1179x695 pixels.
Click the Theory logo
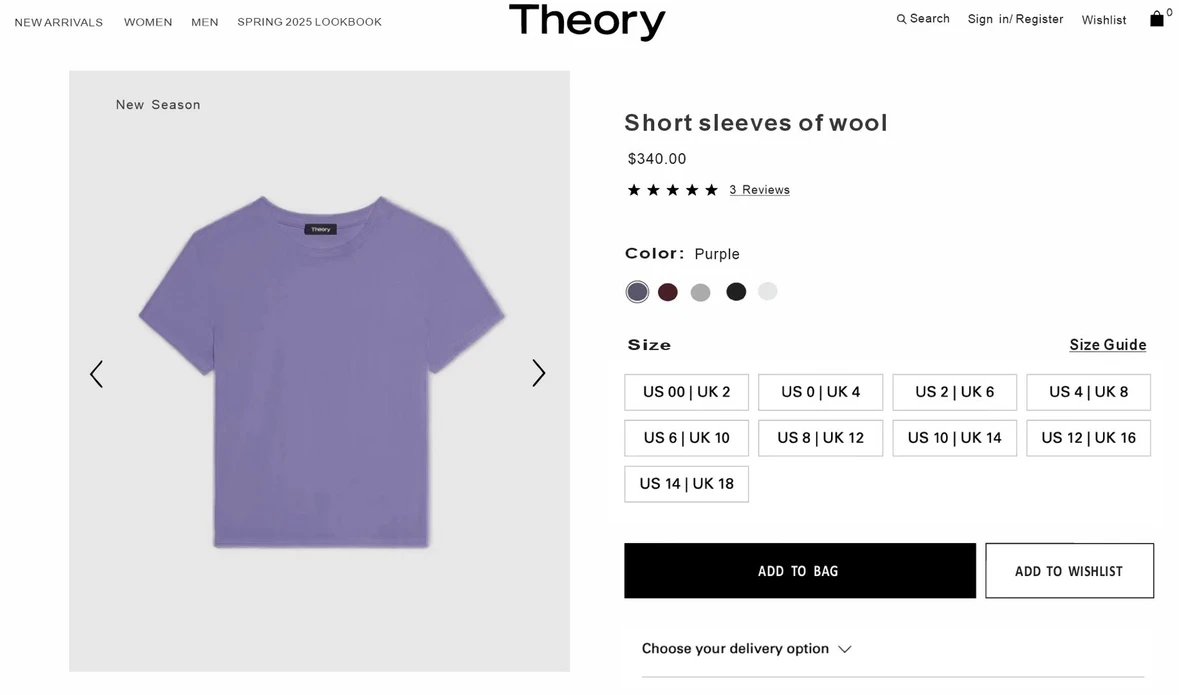(587, 21)
